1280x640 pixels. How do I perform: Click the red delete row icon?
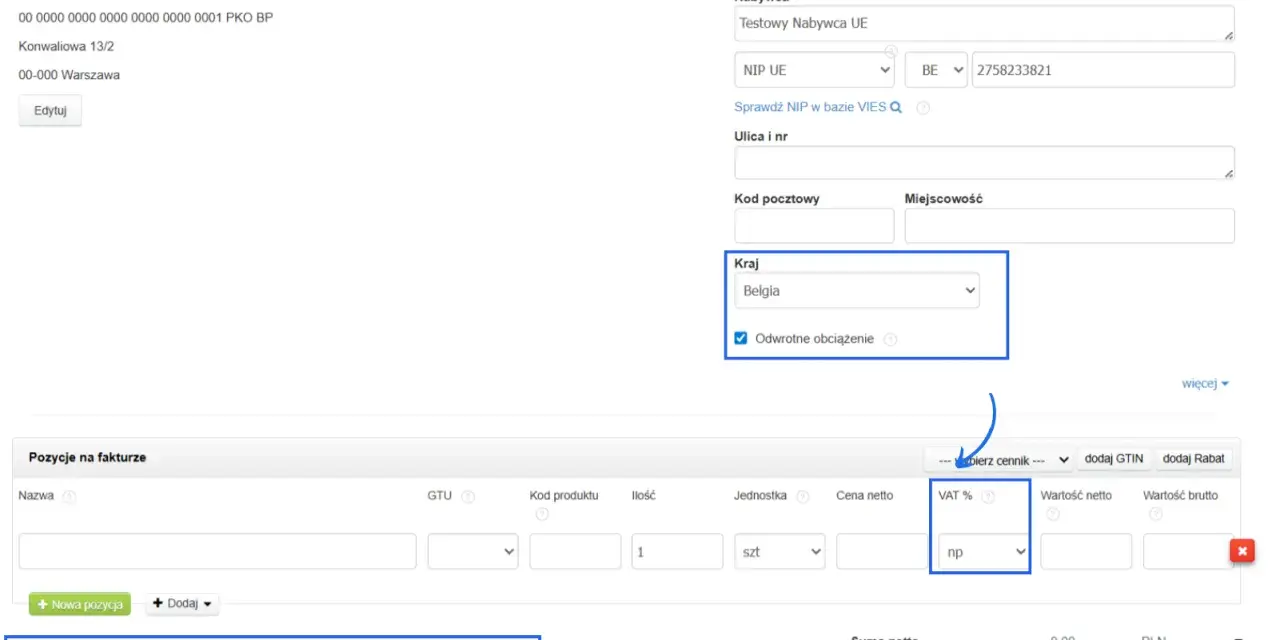point(1242,551)
